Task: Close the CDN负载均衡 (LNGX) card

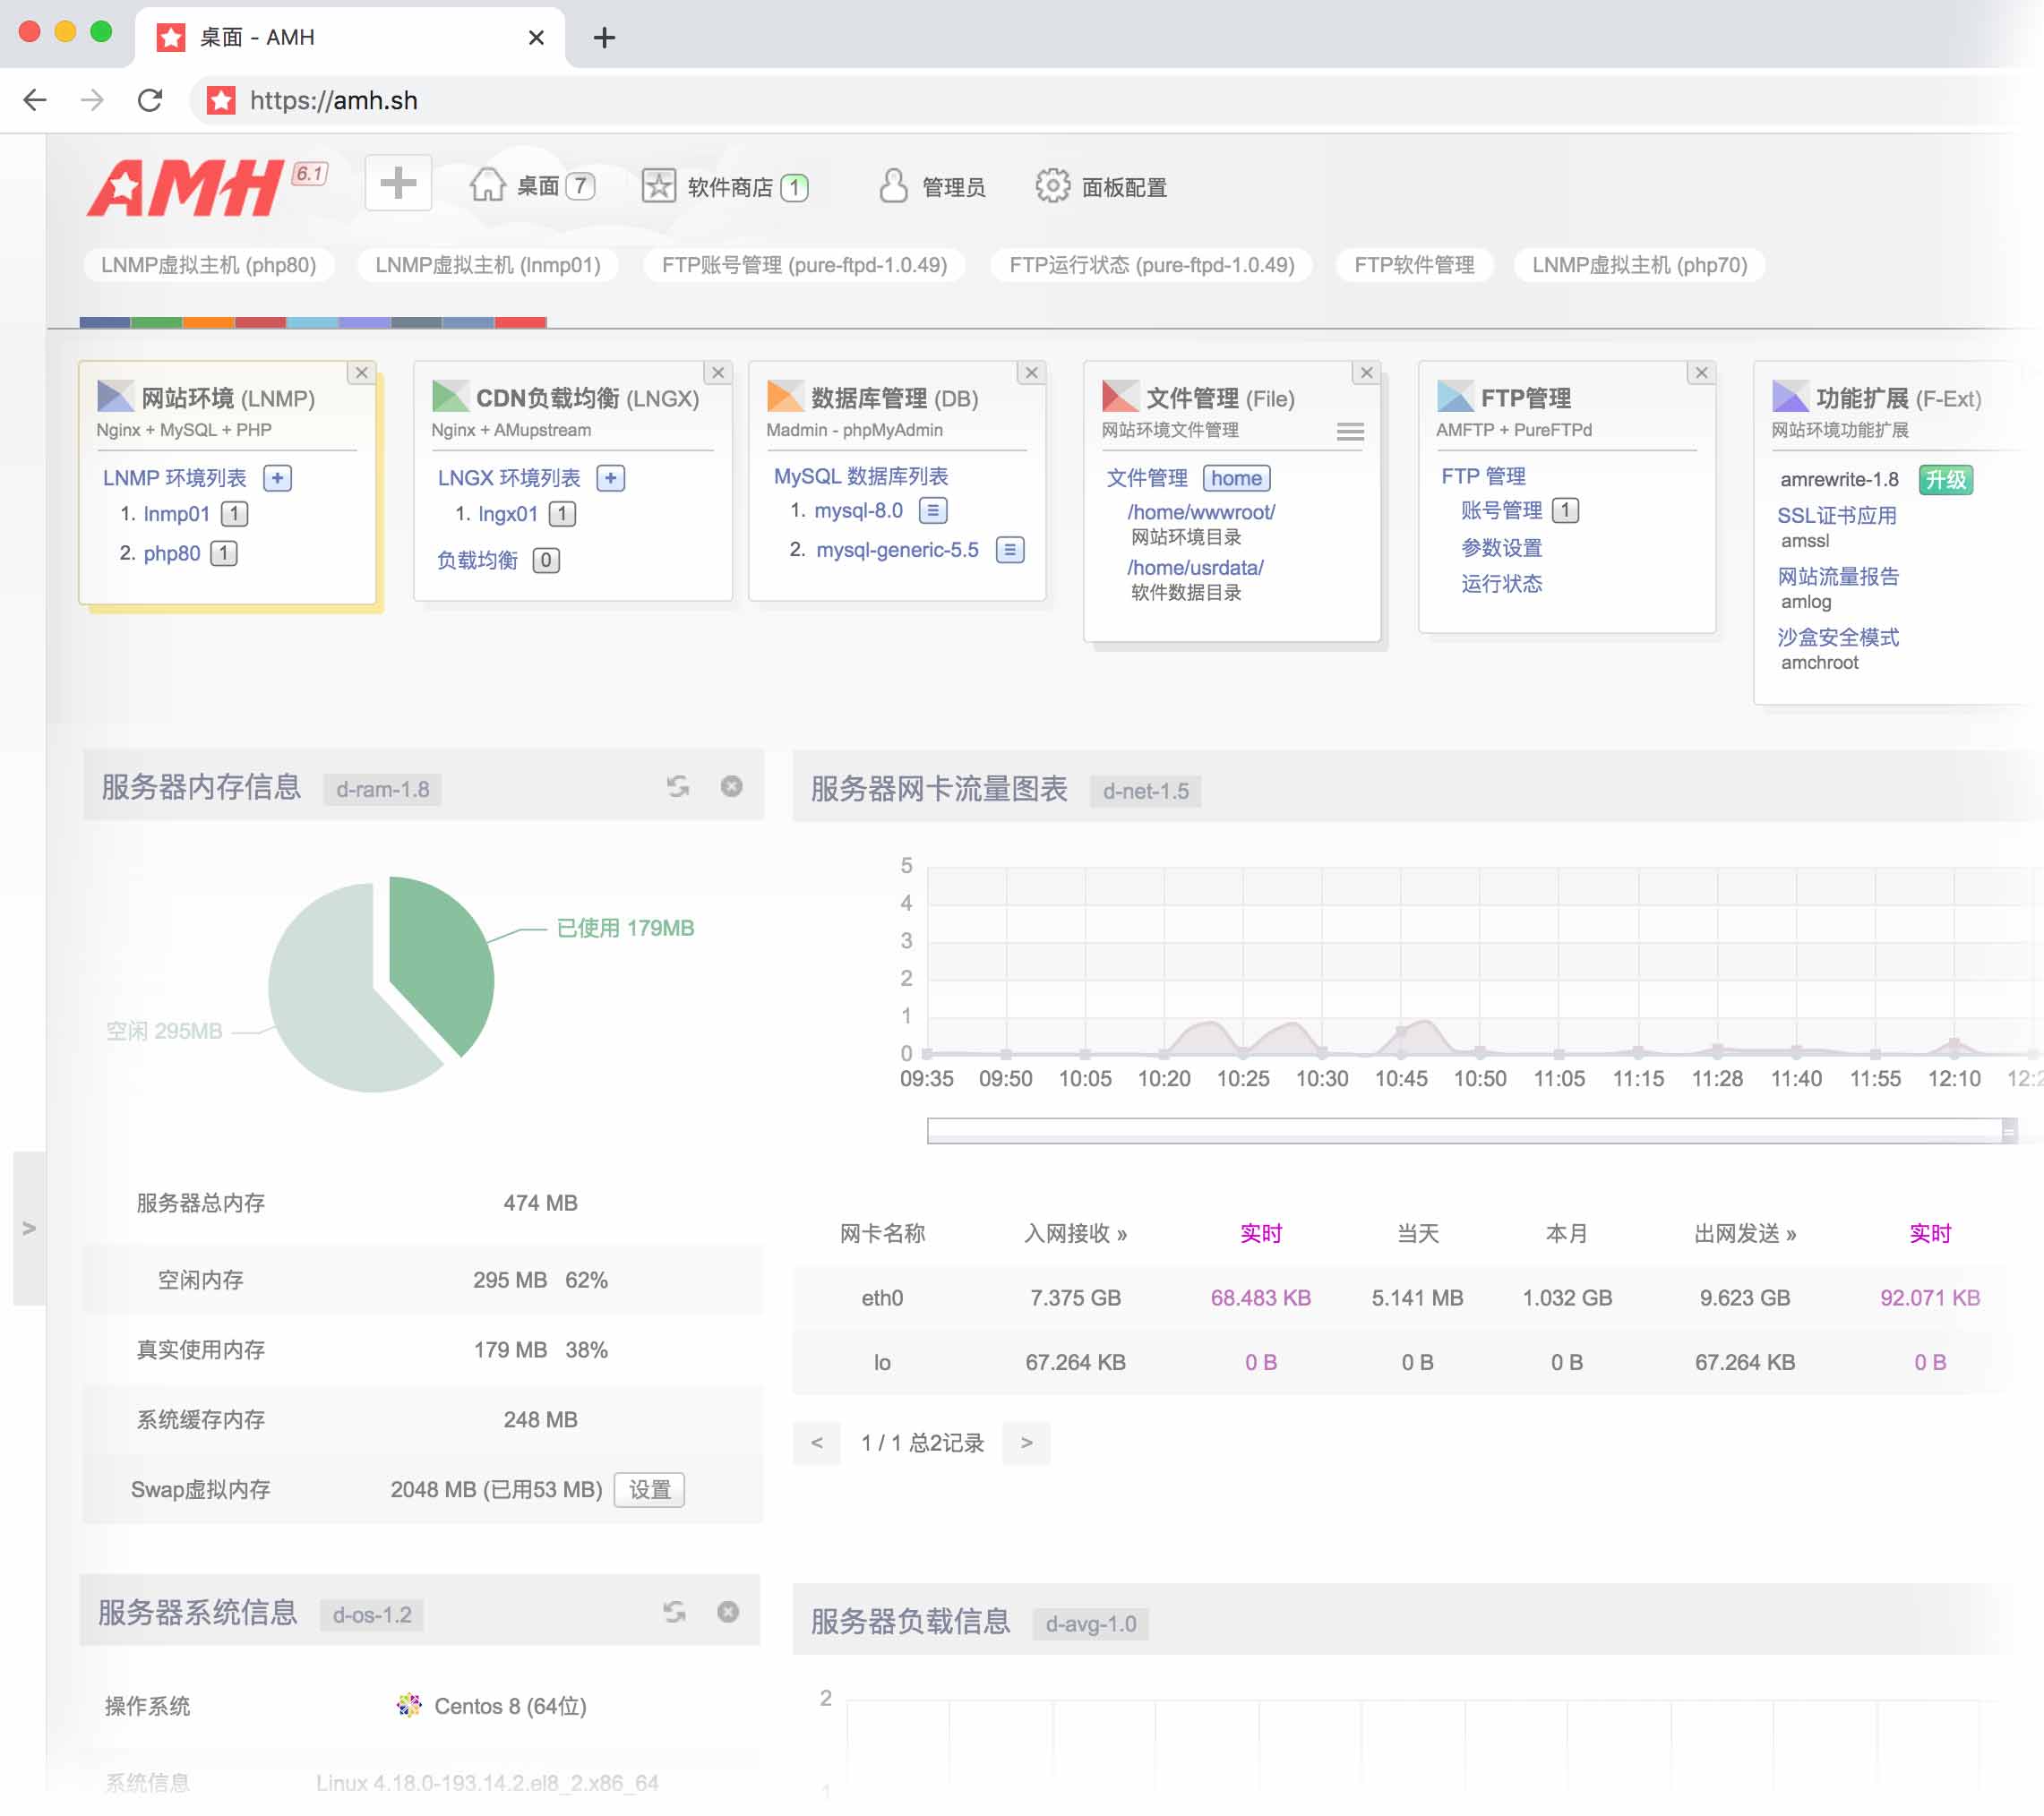Action: 718,372
